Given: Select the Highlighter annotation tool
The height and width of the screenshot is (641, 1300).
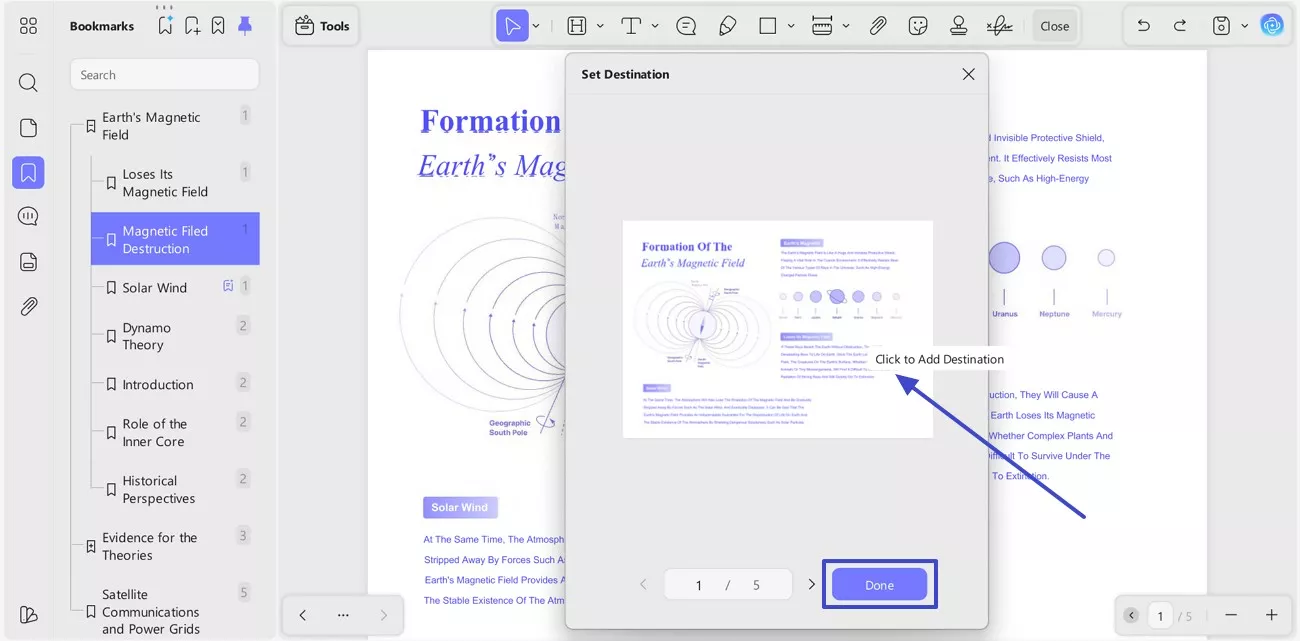Looking at the screenshot, I should tap(727, 25).
